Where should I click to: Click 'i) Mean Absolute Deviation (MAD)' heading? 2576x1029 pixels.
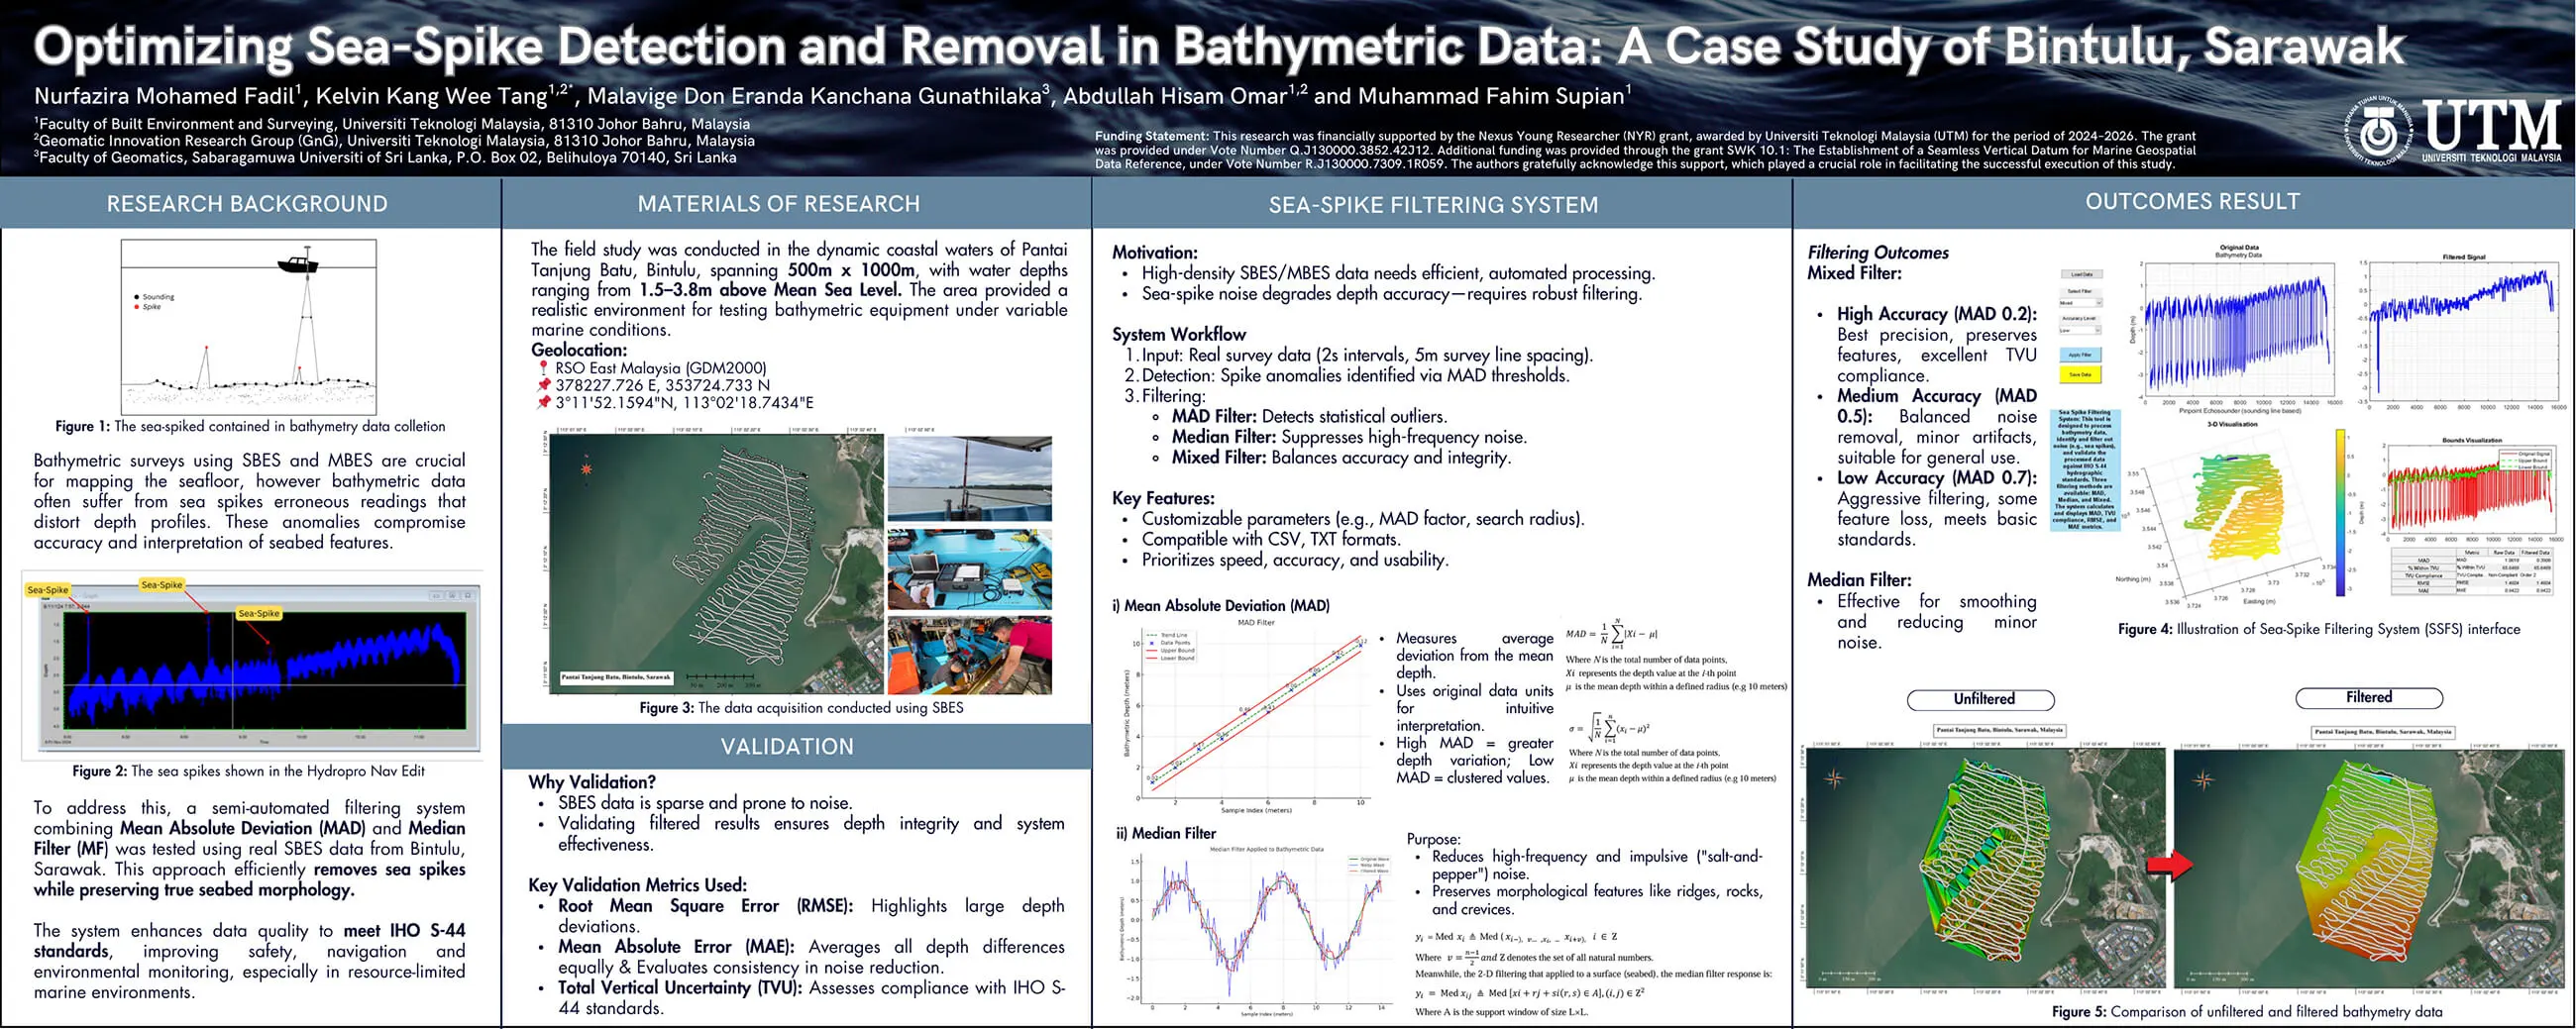tap(1221, 605)
